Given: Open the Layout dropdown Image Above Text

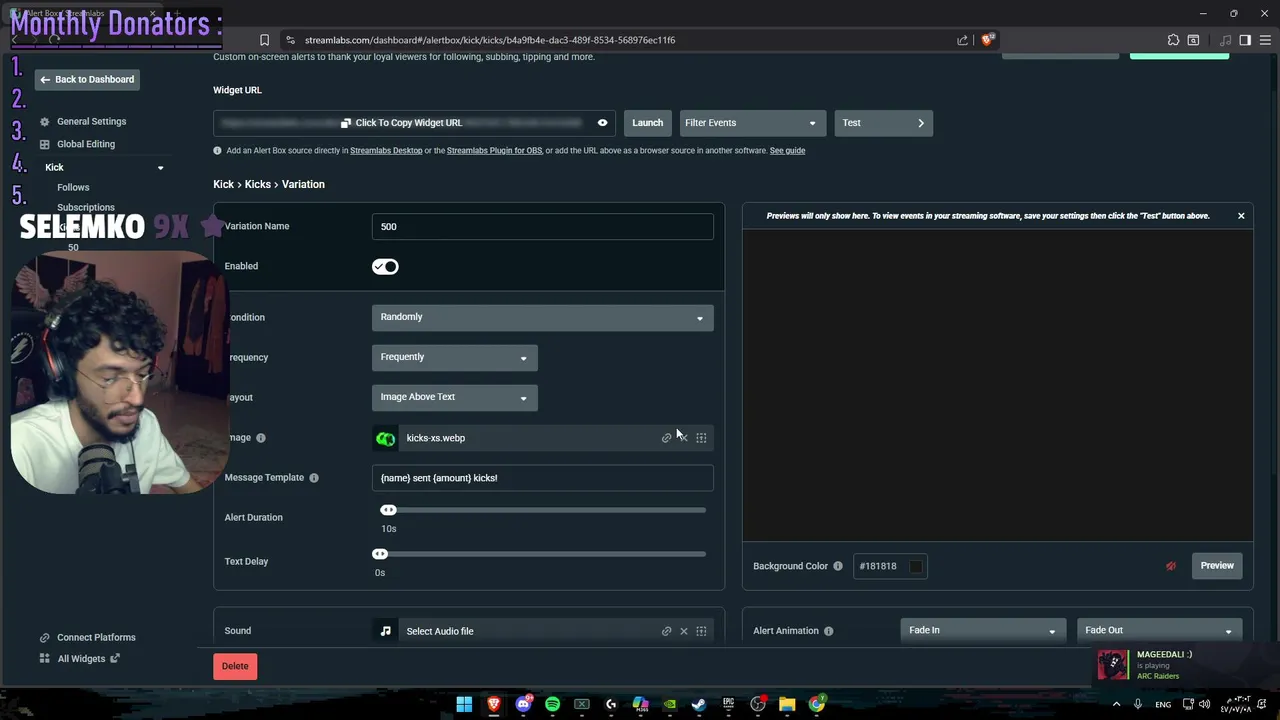Looking at the screenshot, I should click(454, 397).
